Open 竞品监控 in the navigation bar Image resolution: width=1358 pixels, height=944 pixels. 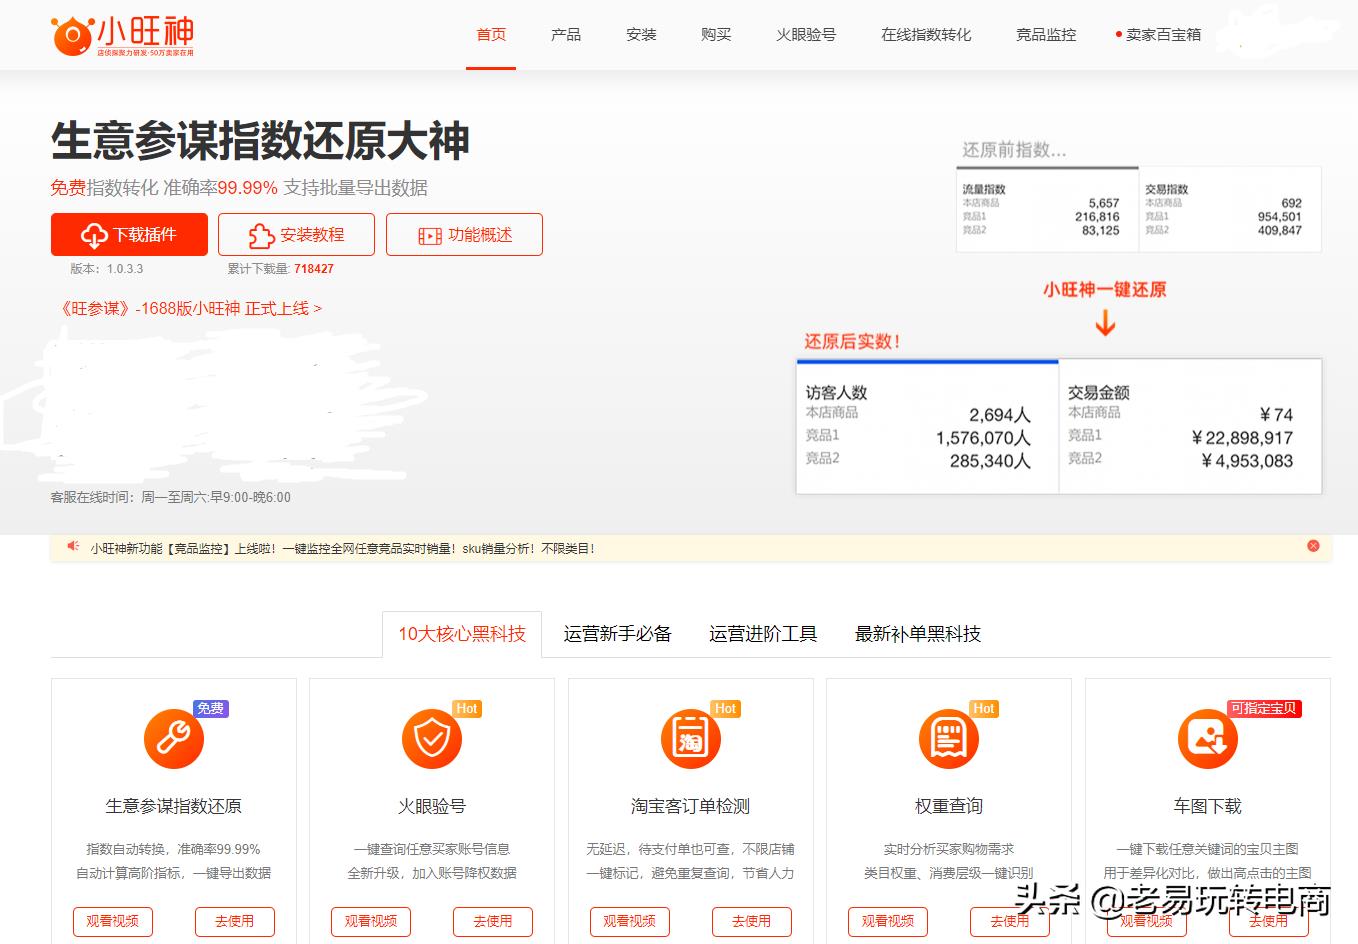1046,35
